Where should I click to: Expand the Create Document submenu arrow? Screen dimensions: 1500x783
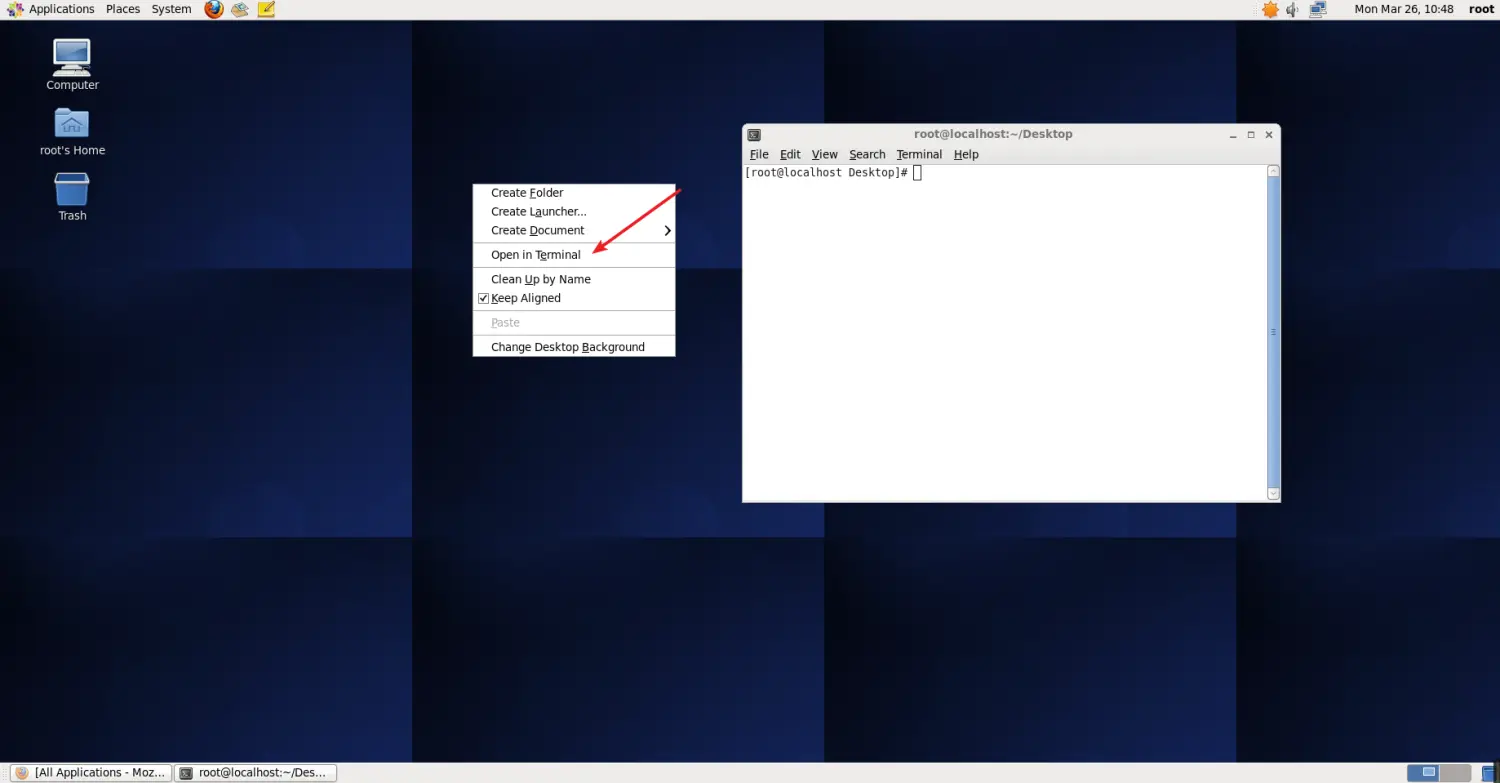(667, 230)
